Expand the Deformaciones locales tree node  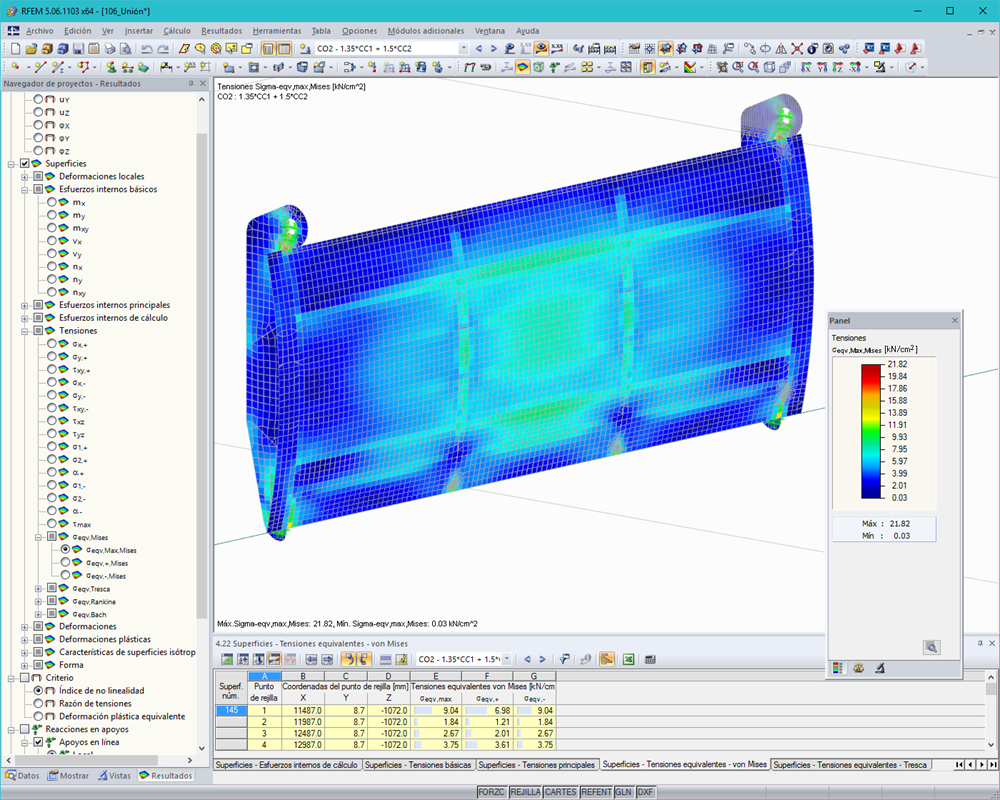pos(25,177)
